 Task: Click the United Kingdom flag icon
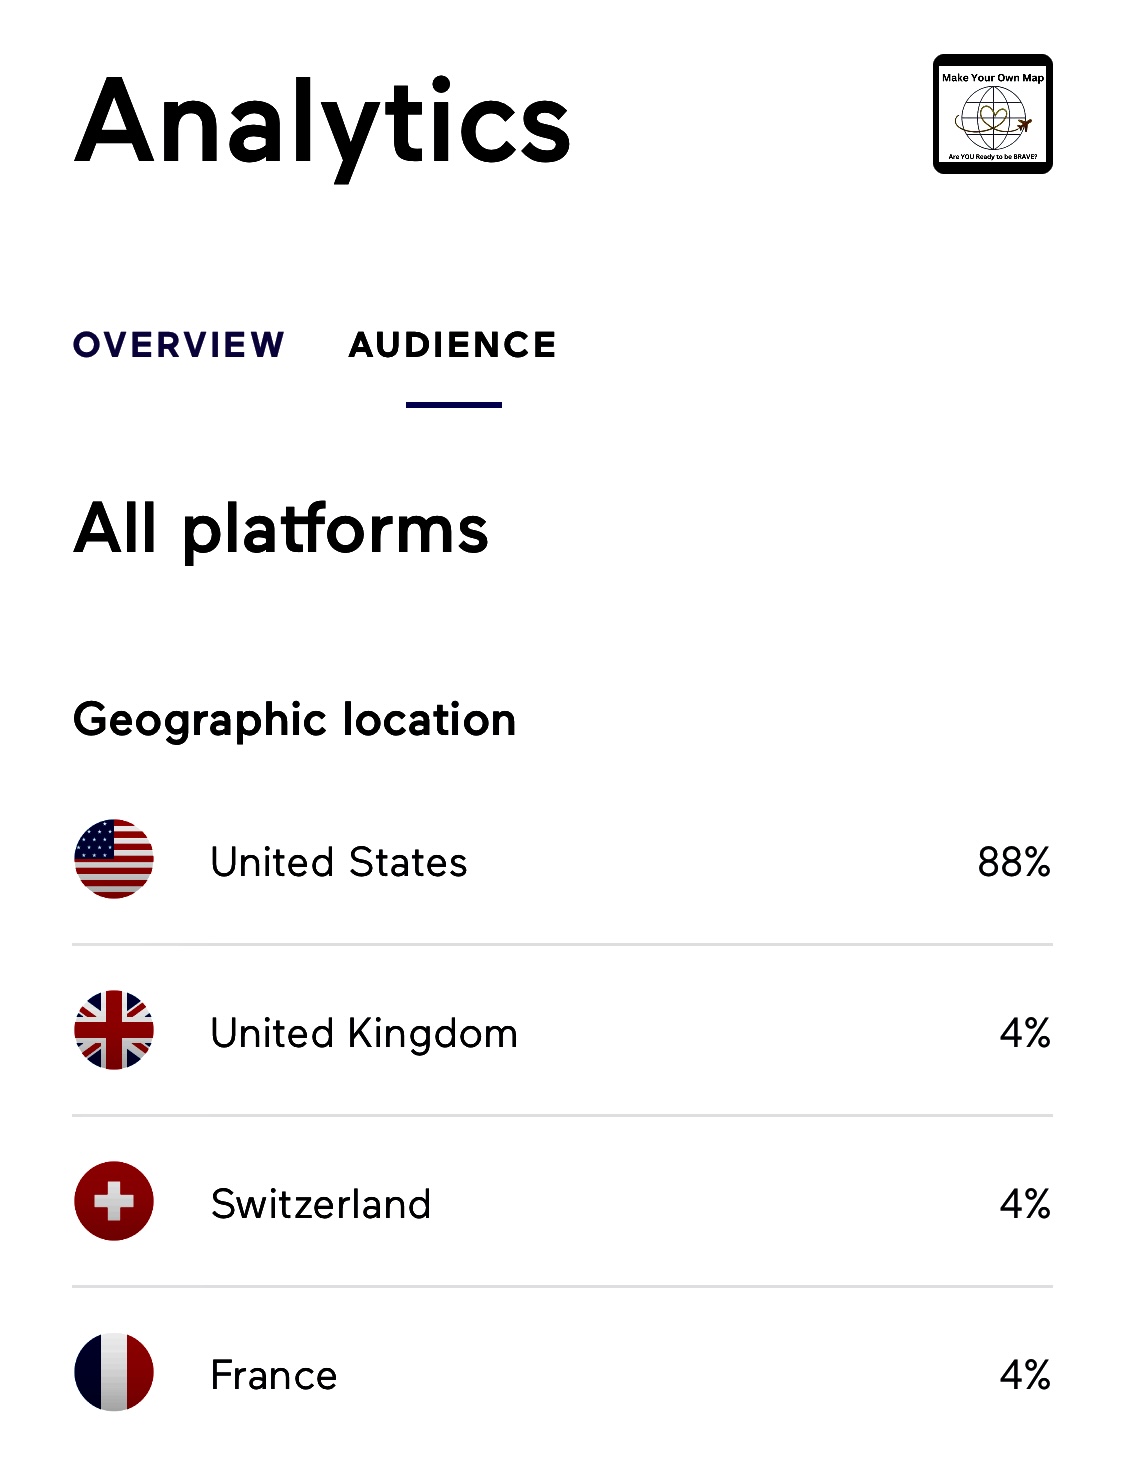point(114,1030)
